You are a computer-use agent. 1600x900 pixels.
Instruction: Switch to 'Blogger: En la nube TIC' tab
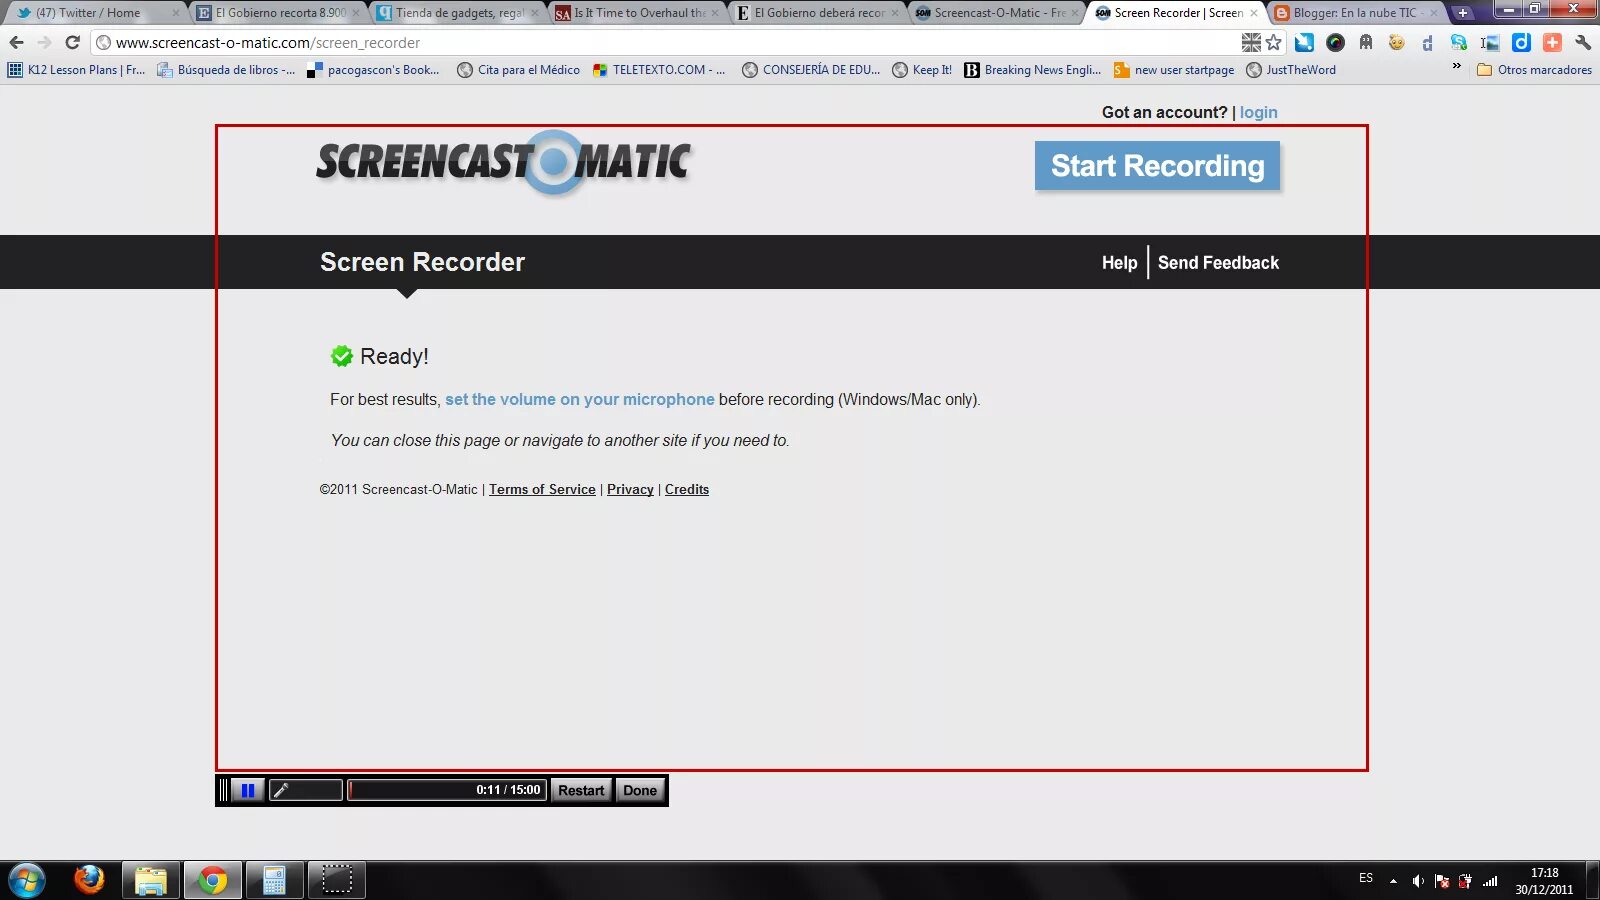[1354, 13]
